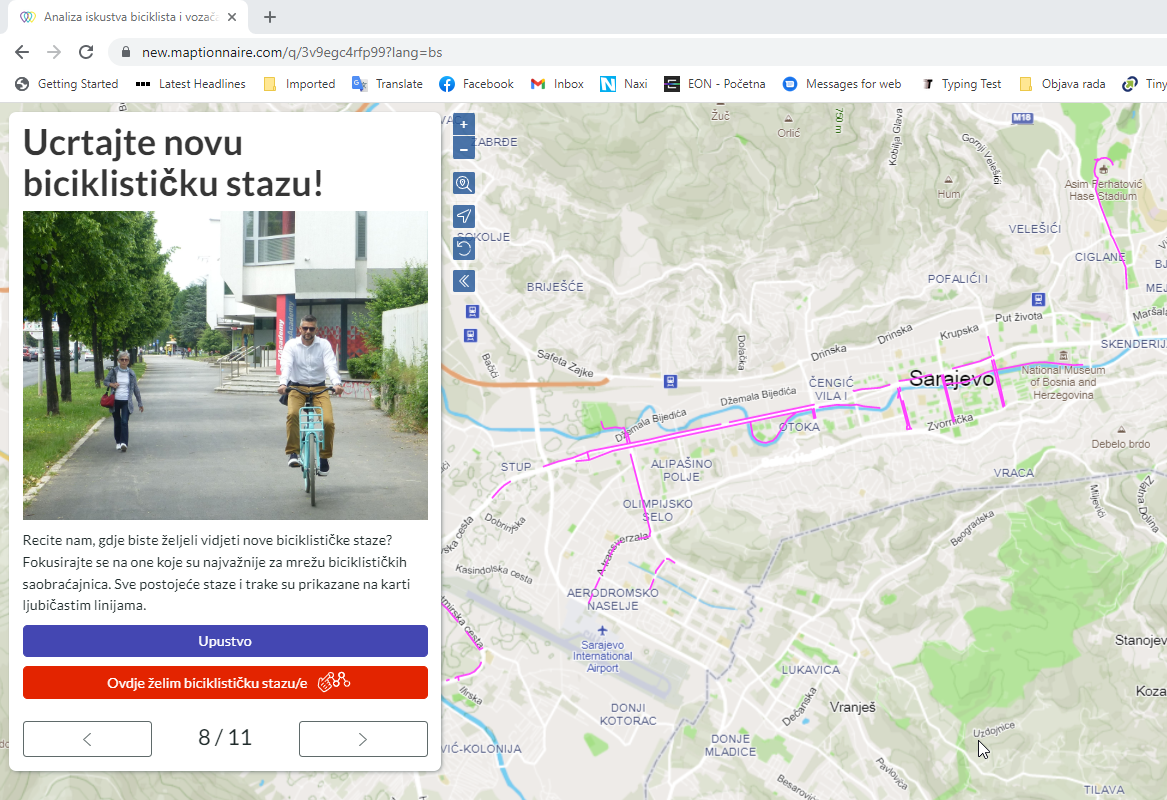Expand the Objava rada bookmarks folder
The width and height of the screenshot is (1167, 800).
click(1062, 84)
